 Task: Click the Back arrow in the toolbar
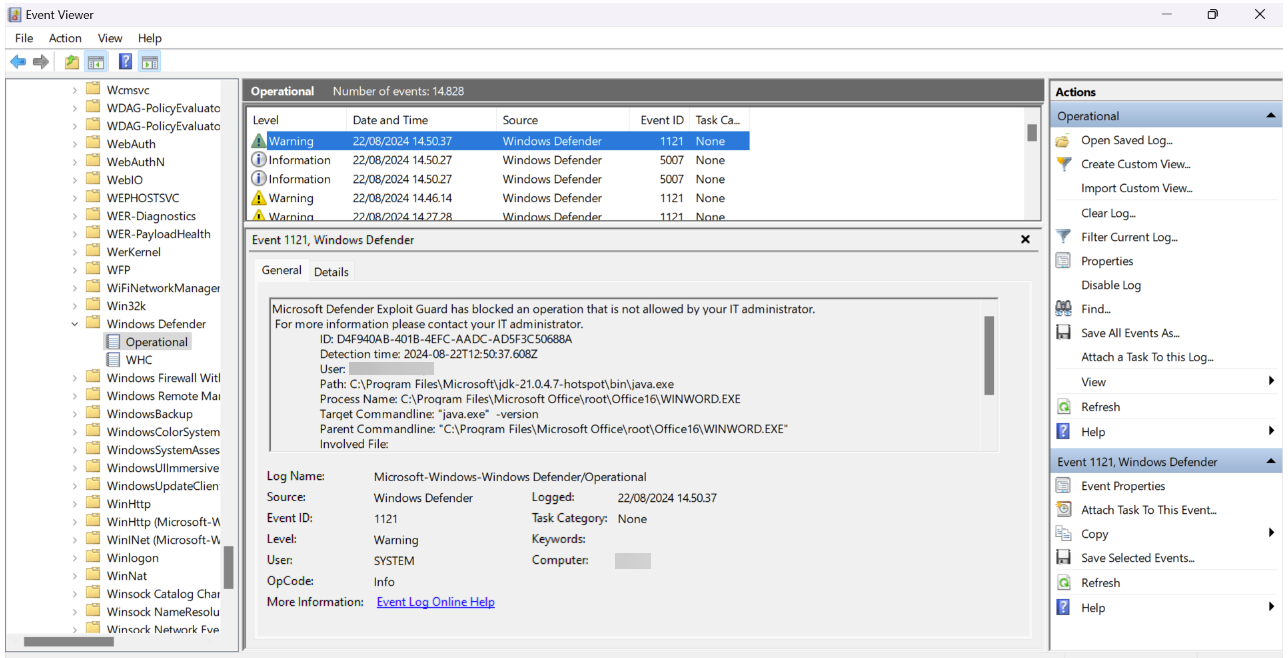coord(18,62)
